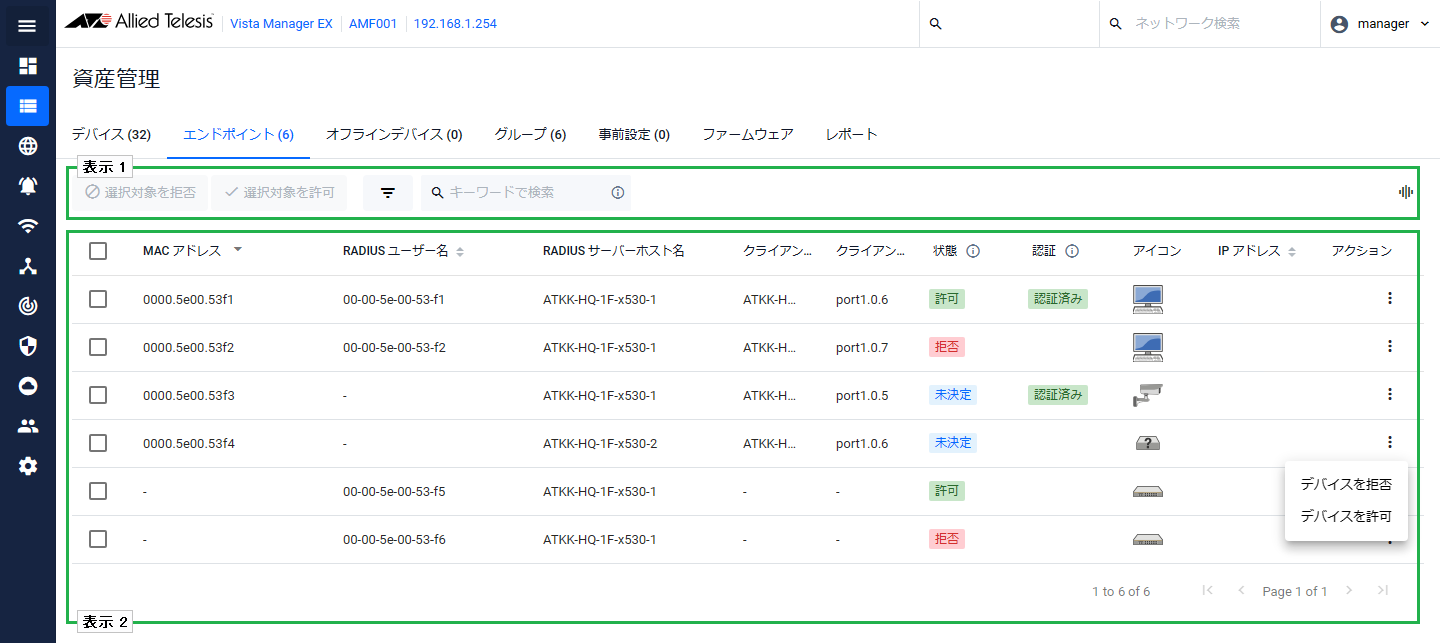
Task: Open action menu for 0000.5e00.53f2 row
Action: pyautogui.click(x=1389, y=347)
